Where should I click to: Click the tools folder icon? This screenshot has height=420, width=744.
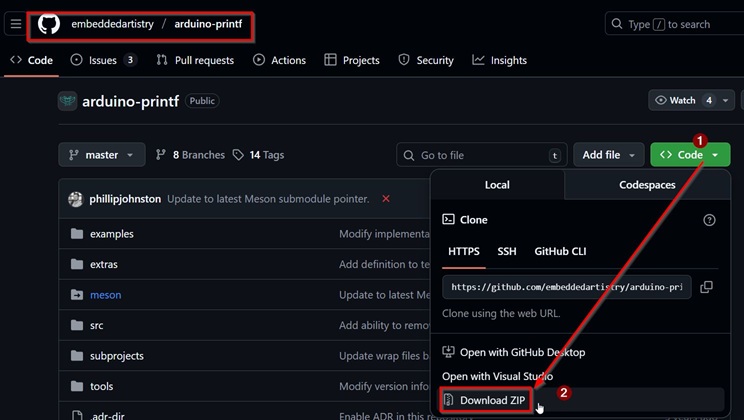click(77, 385)
